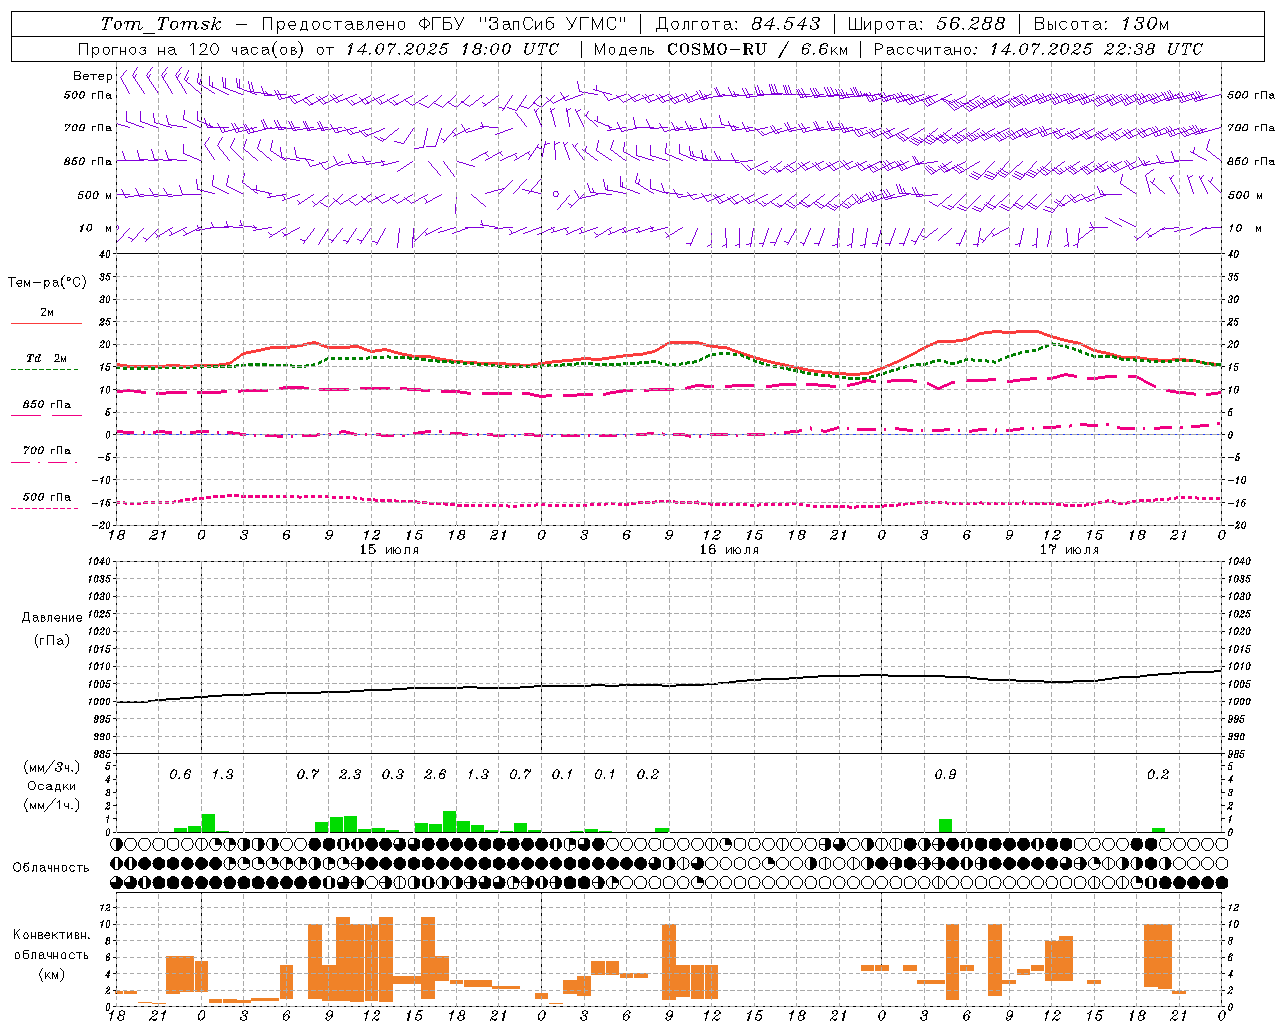
Task: Click the forecast start time 14.07.2025 18:00 UTC
Action: [452, 49]
